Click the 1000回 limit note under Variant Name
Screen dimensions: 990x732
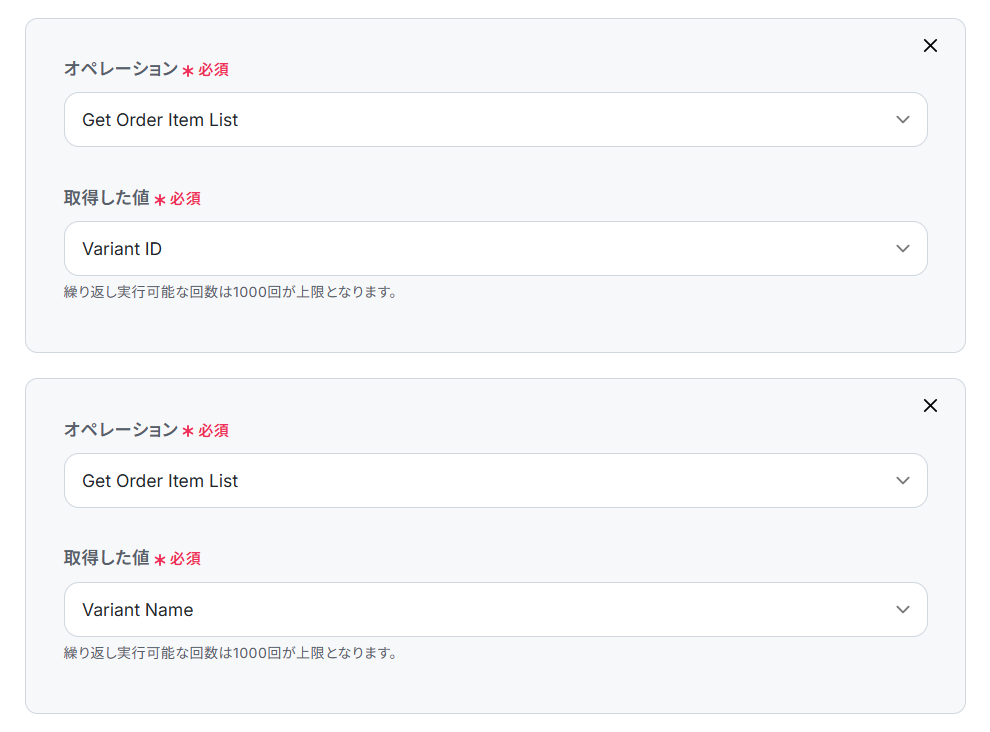[x=230, y=652]
